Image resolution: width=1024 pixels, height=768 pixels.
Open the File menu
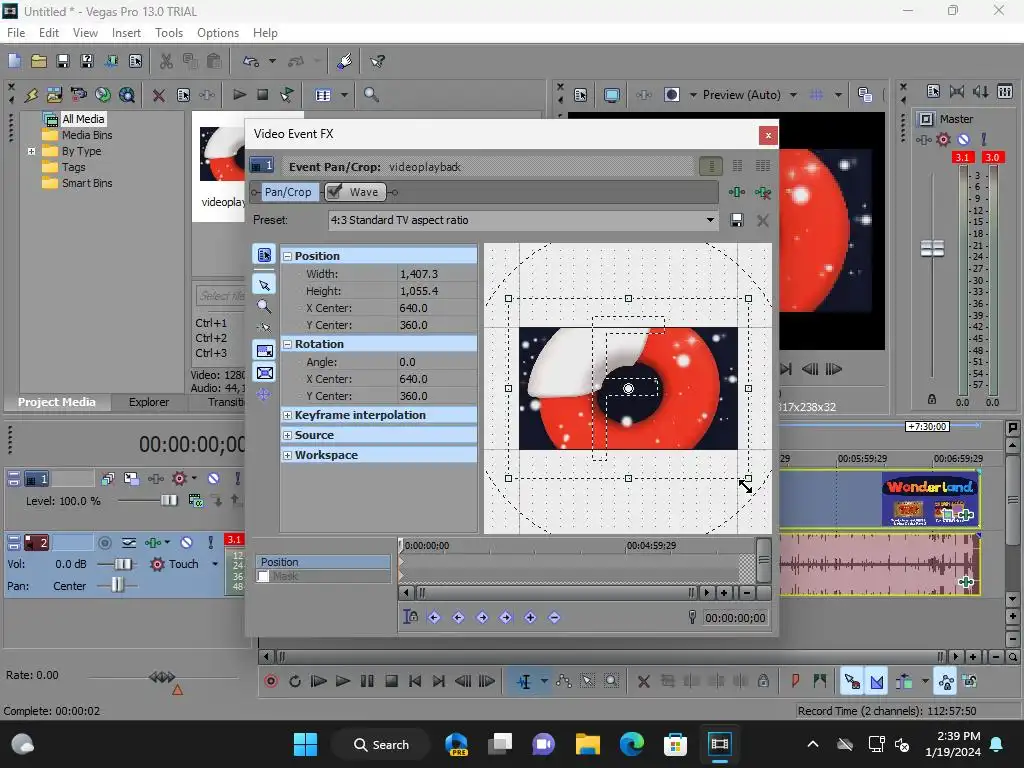(x=16, y=33)
